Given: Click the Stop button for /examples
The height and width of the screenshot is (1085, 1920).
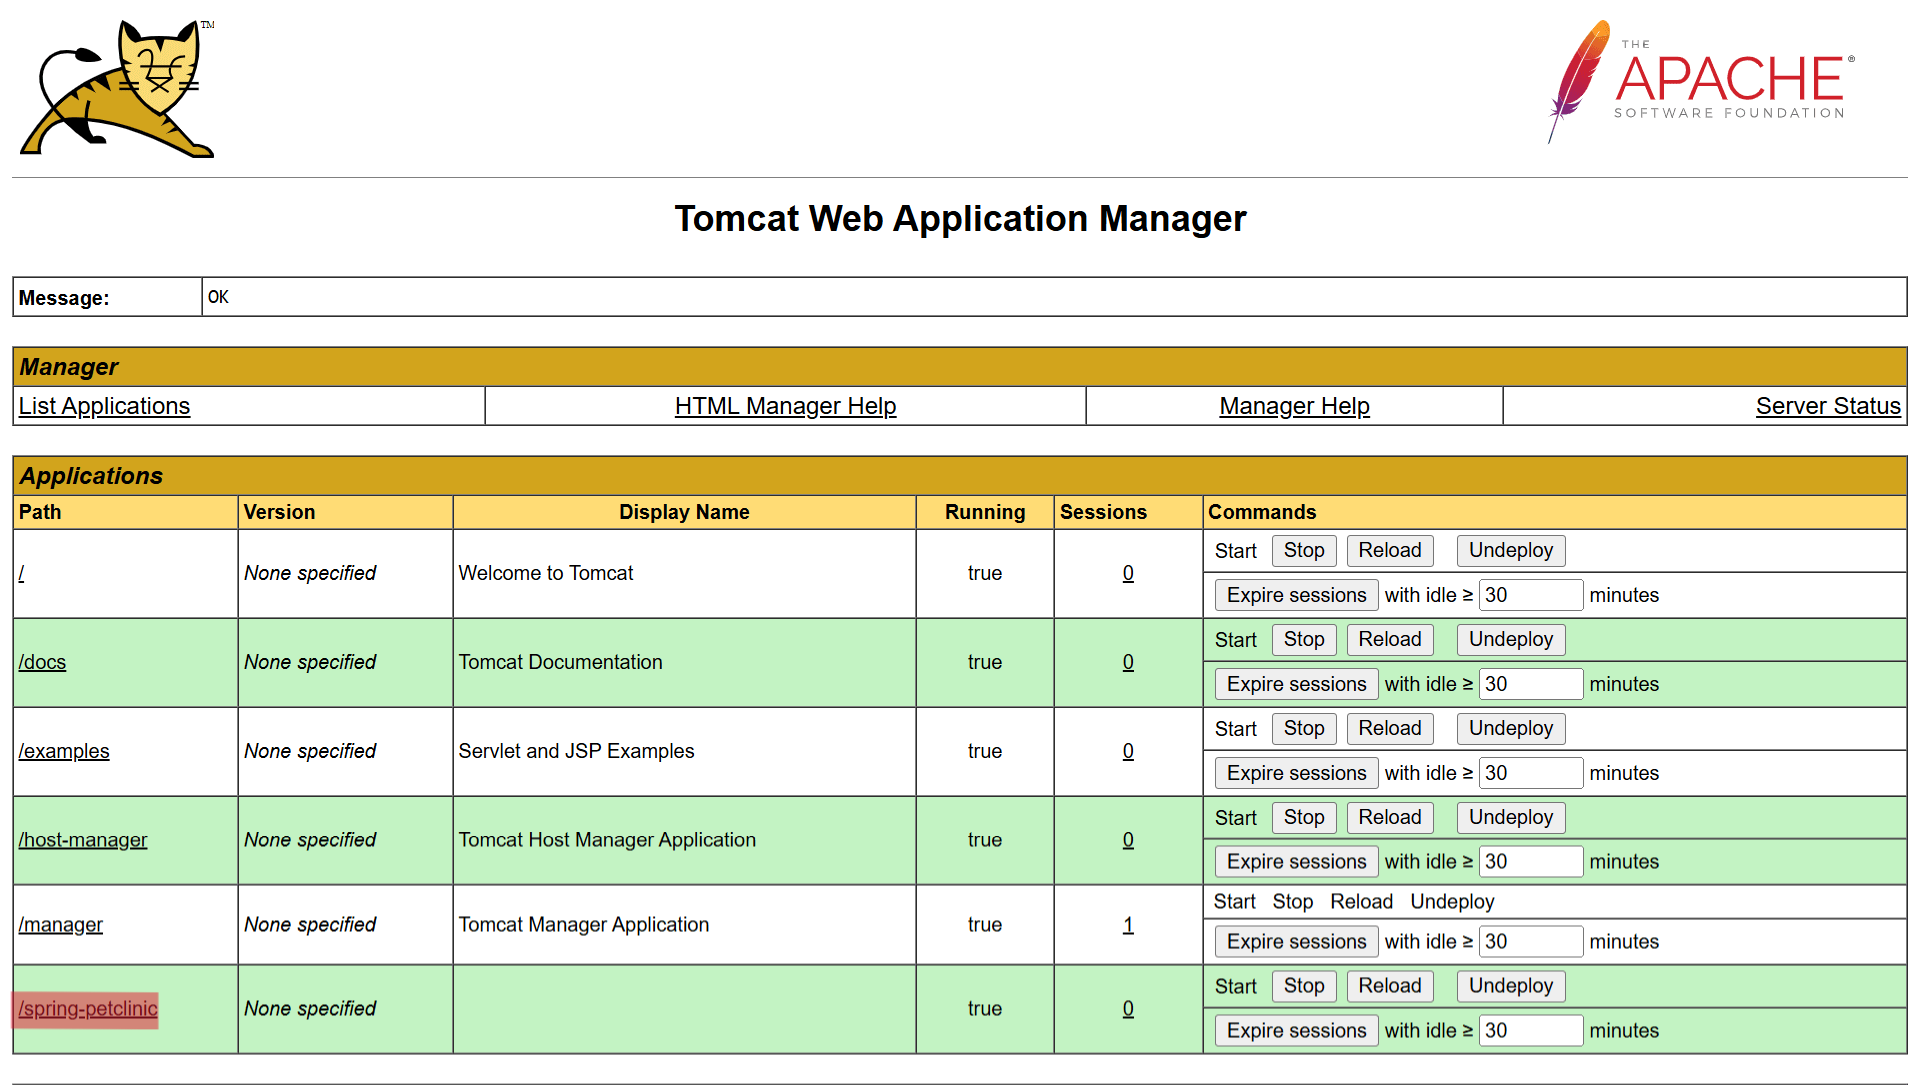Looking at the screenshot, I should 1303,728.
